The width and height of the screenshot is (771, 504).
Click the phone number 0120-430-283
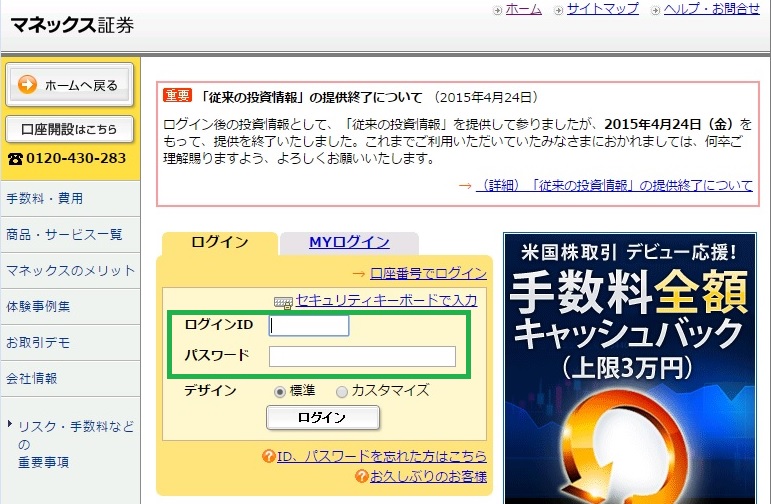click(76, 158)
